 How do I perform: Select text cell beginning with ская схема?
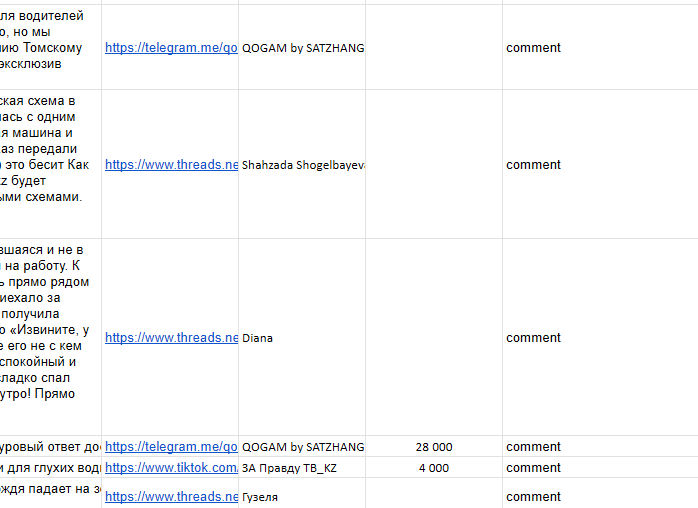50,165
